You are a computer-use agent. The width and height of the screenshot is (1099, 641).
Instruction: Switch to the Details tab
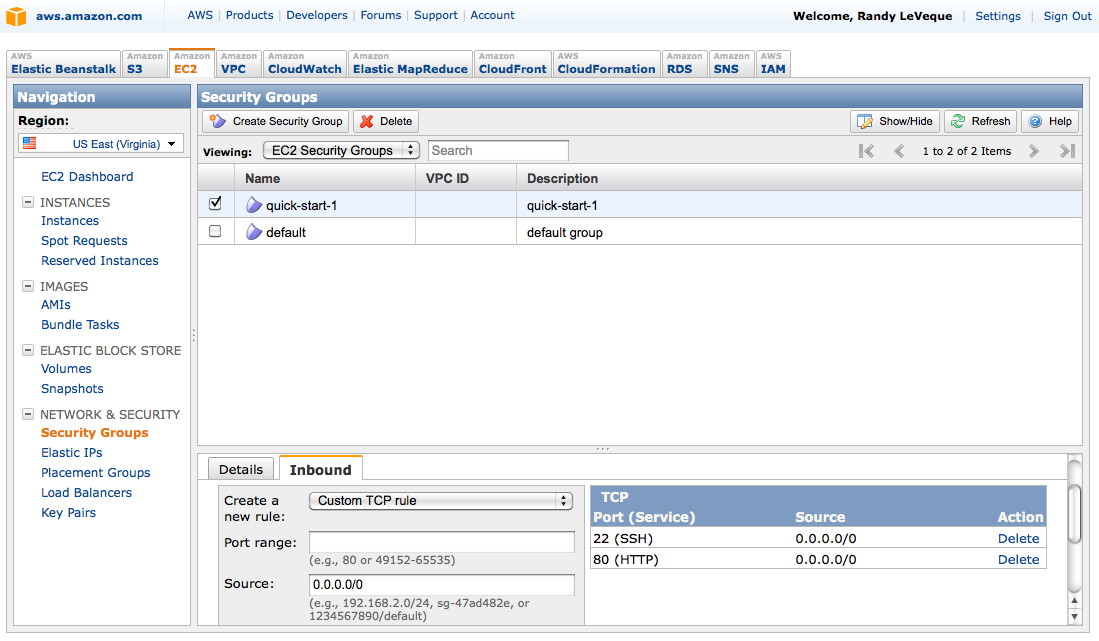click(x=240, y=469)
